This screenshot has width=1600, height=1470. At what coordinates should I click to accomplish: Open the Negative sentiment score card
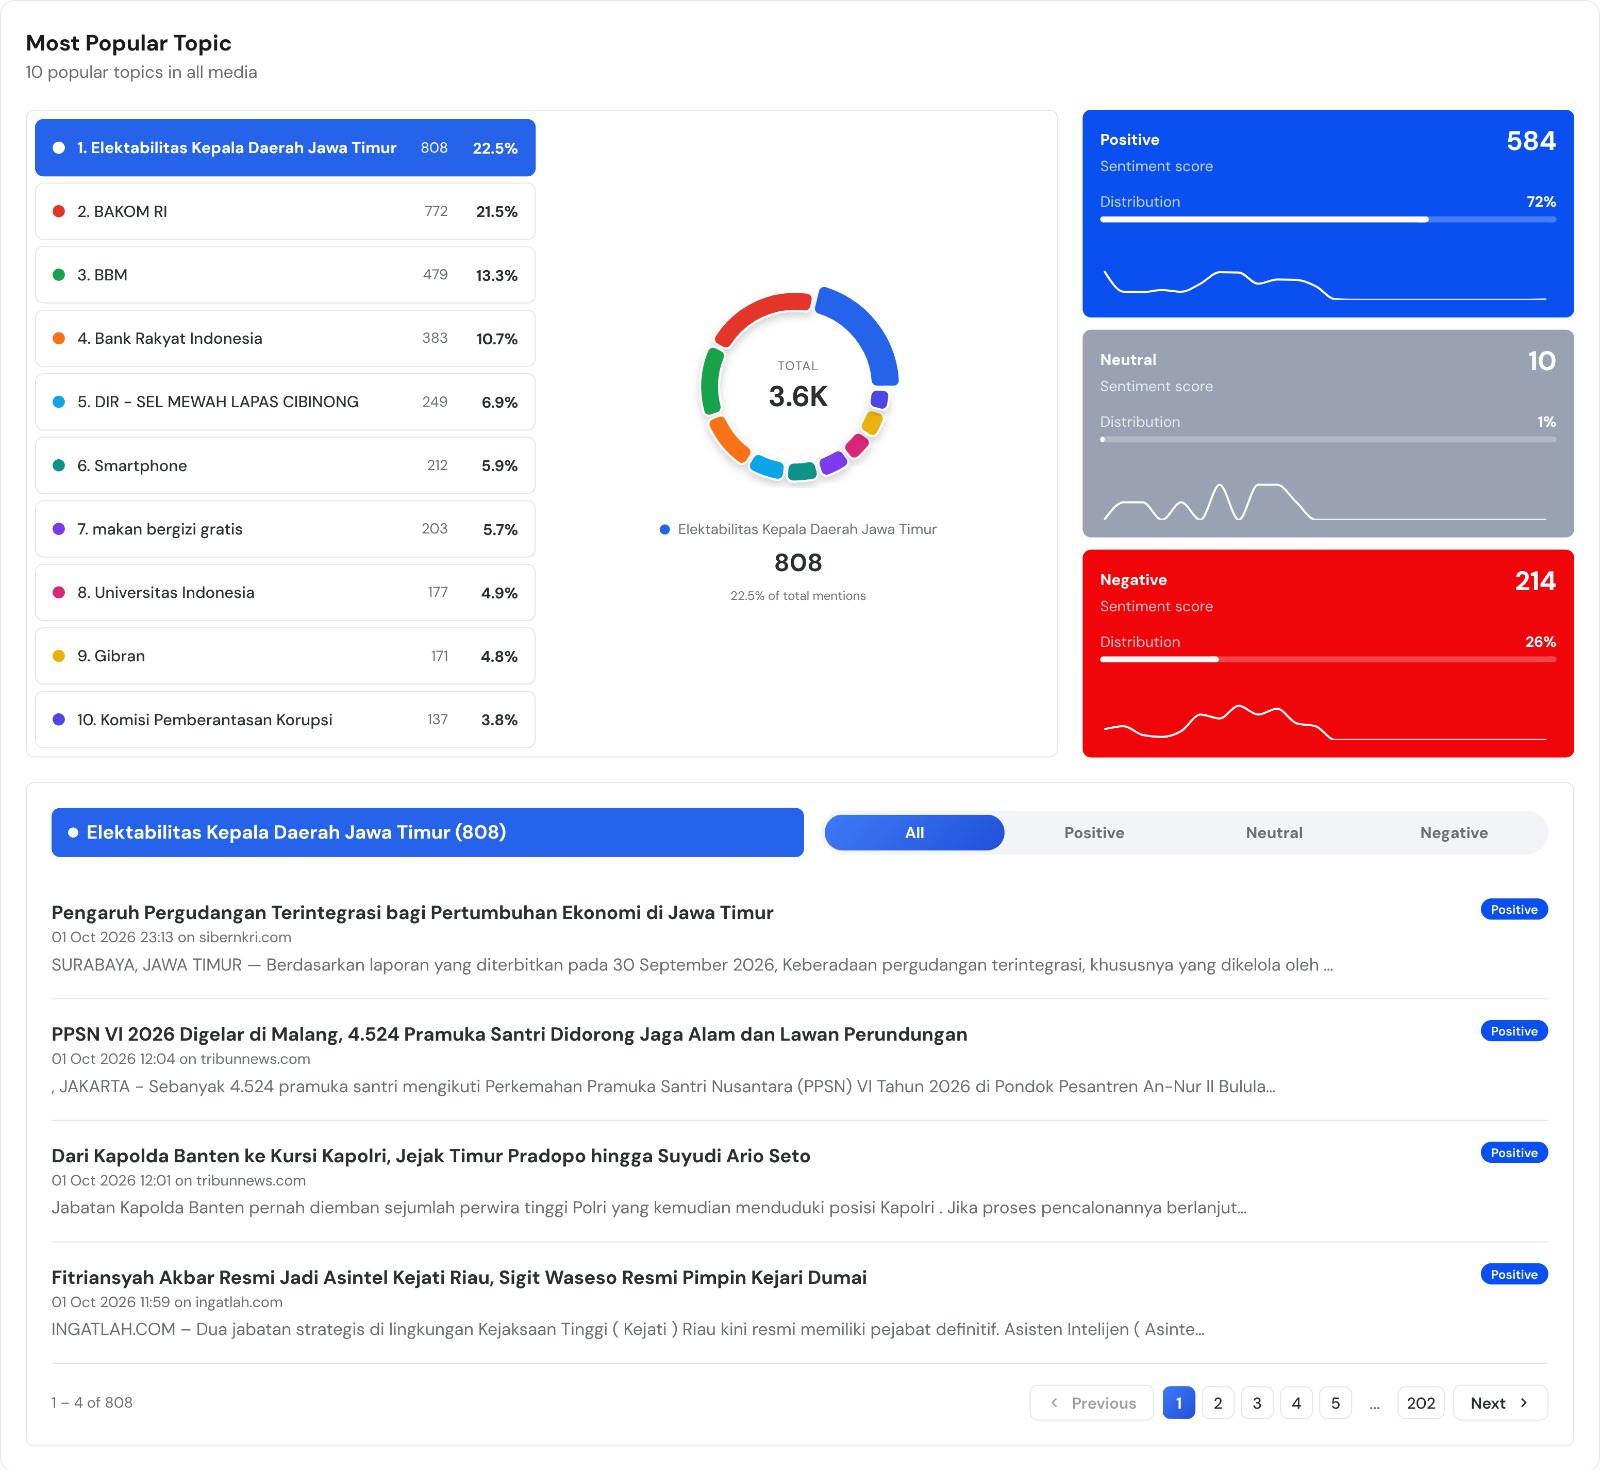pos(1328,654)
